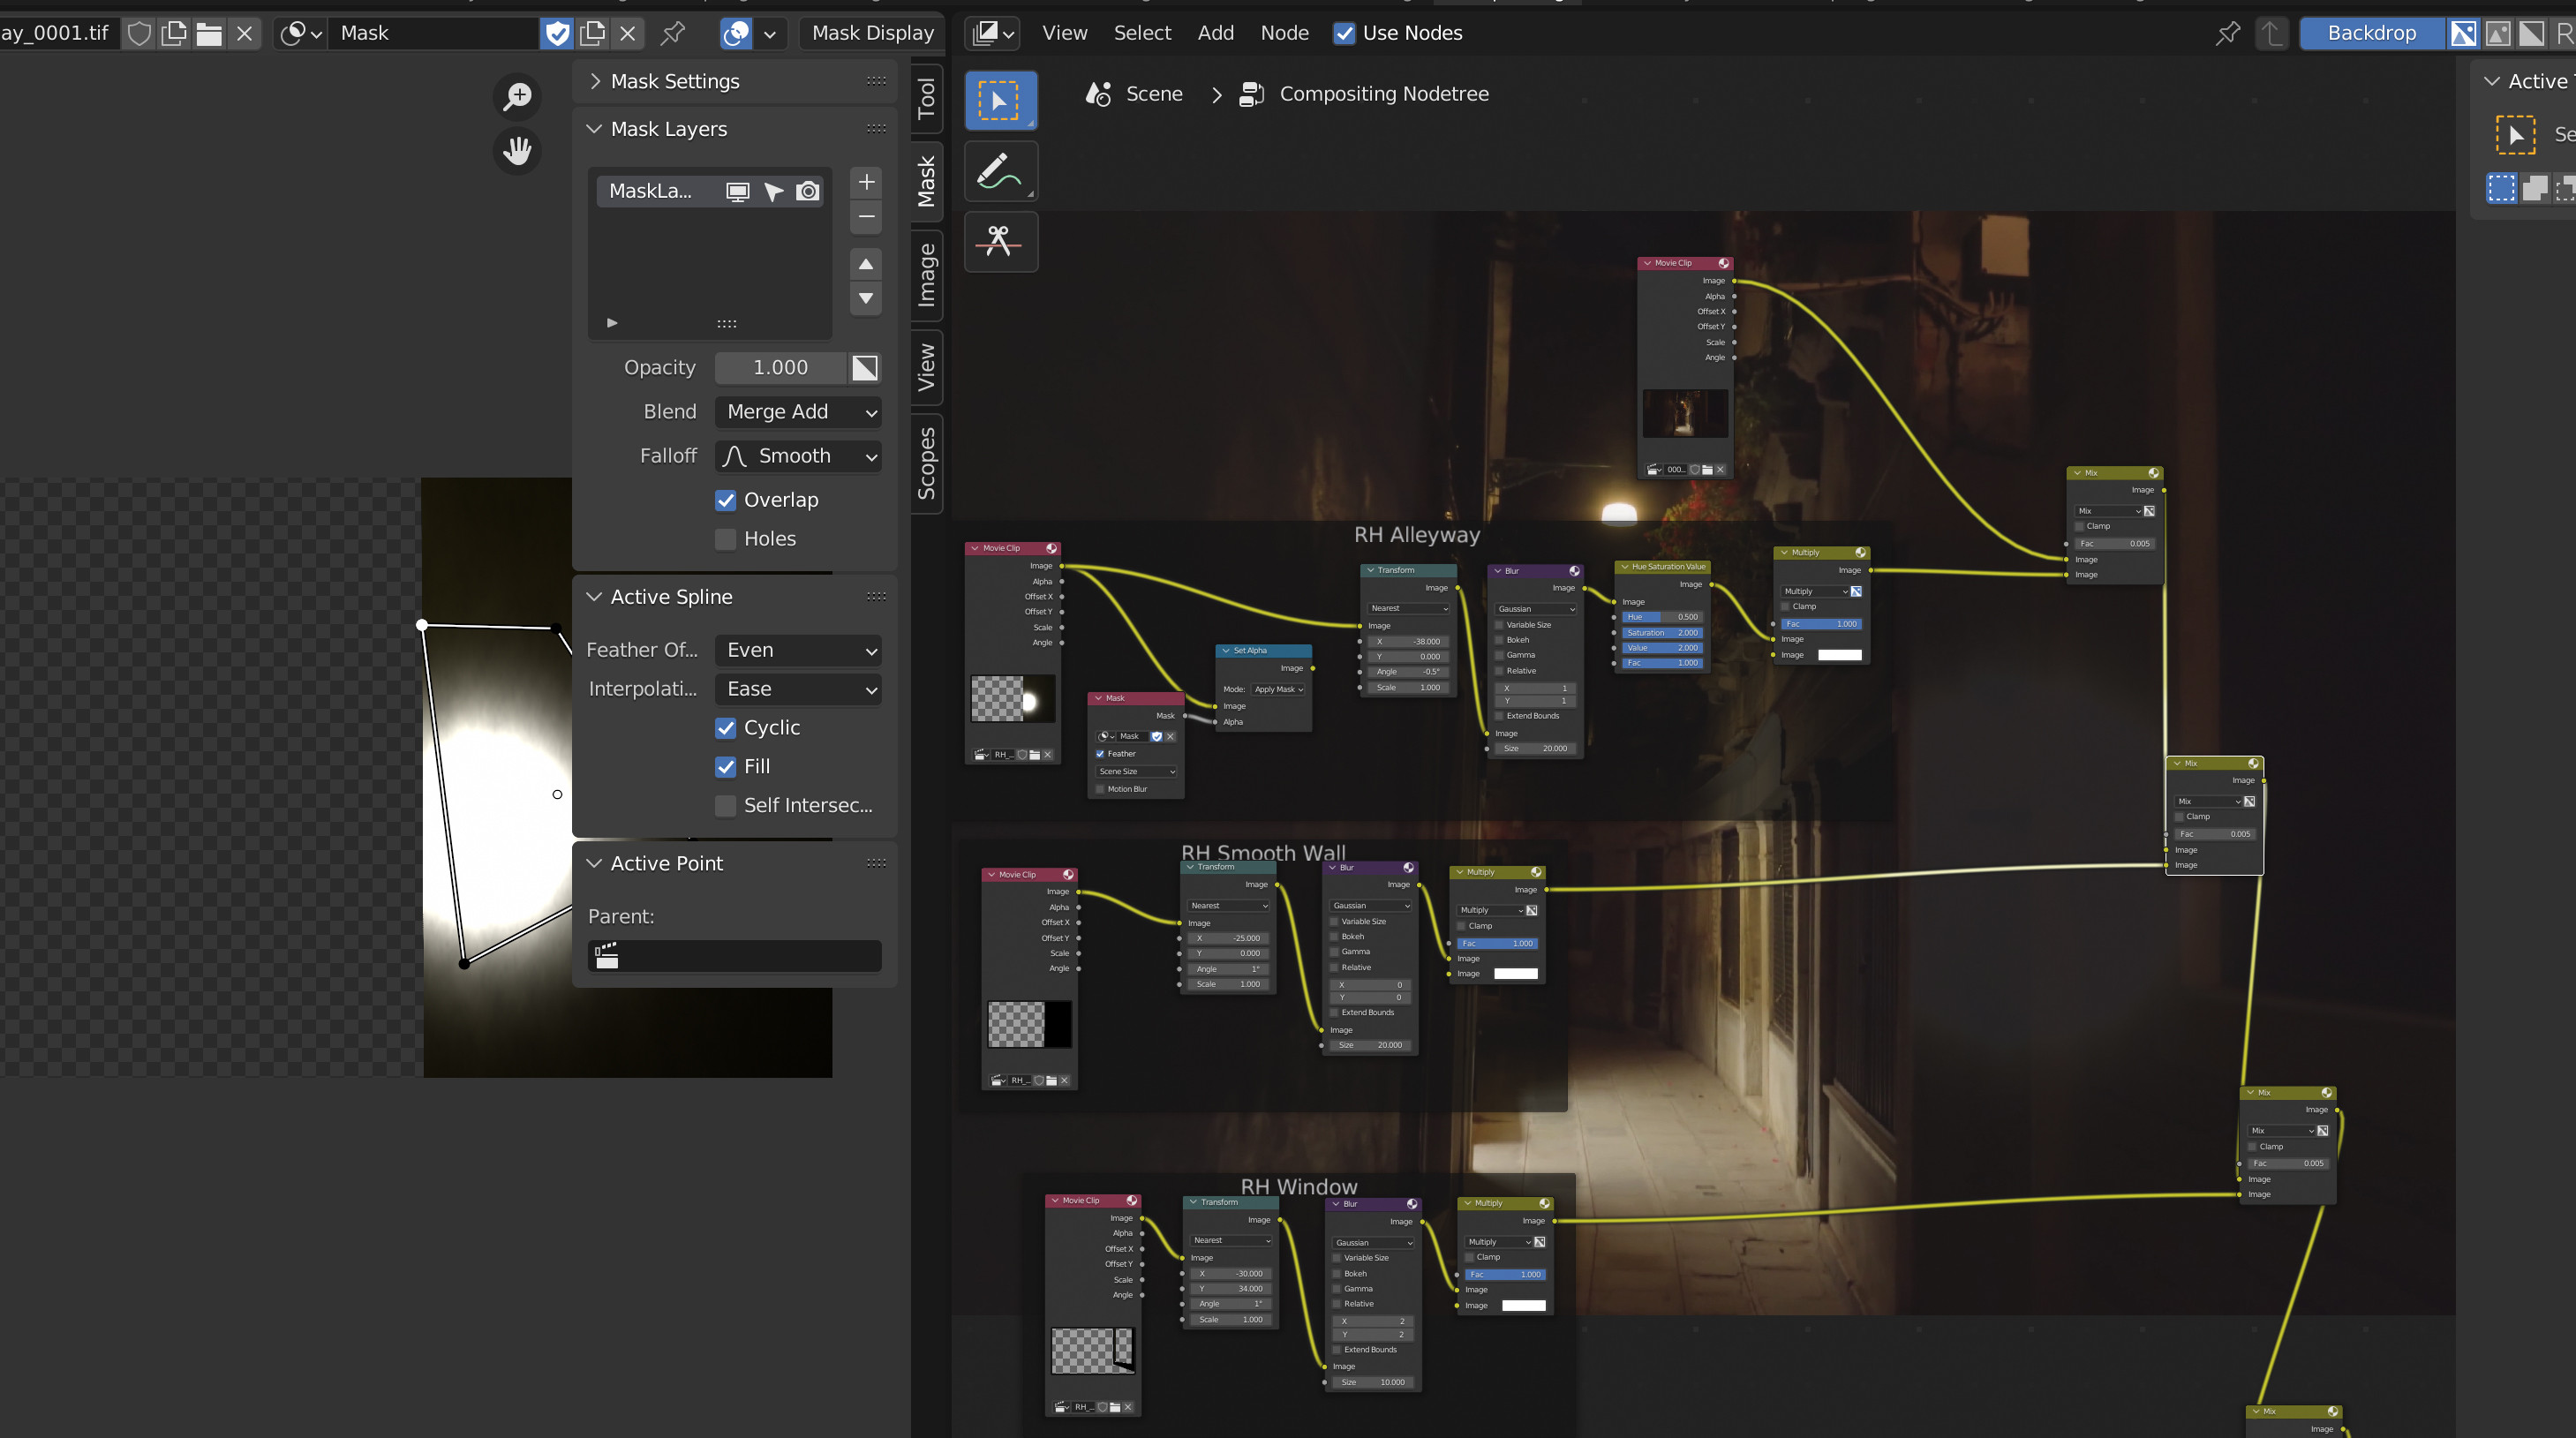Click Hue 0.500 slider in Hue Saturation node

(x=1661, y=617)
